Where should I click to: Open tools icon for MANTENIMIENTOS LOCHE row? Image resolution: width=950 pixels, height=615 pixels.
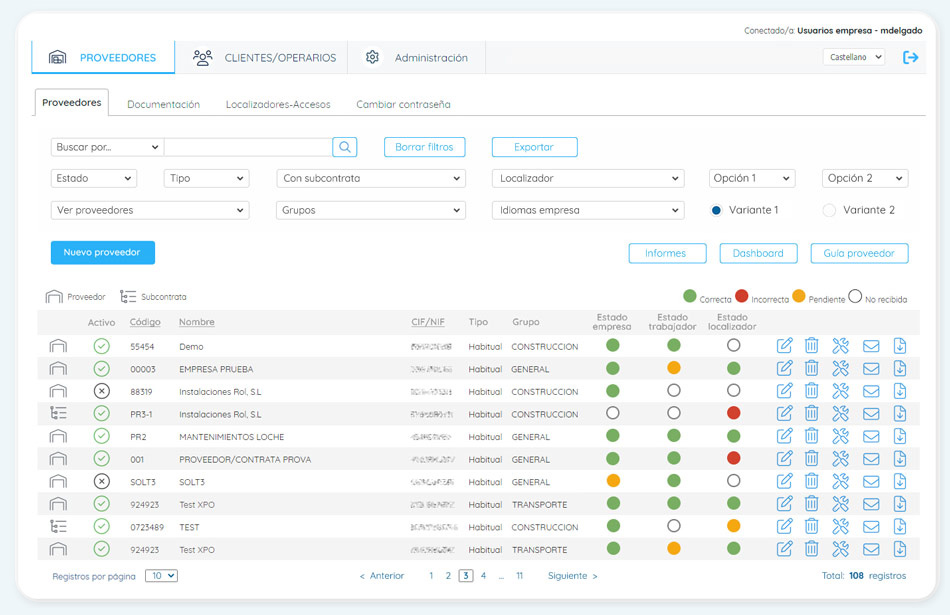[840, 436]
